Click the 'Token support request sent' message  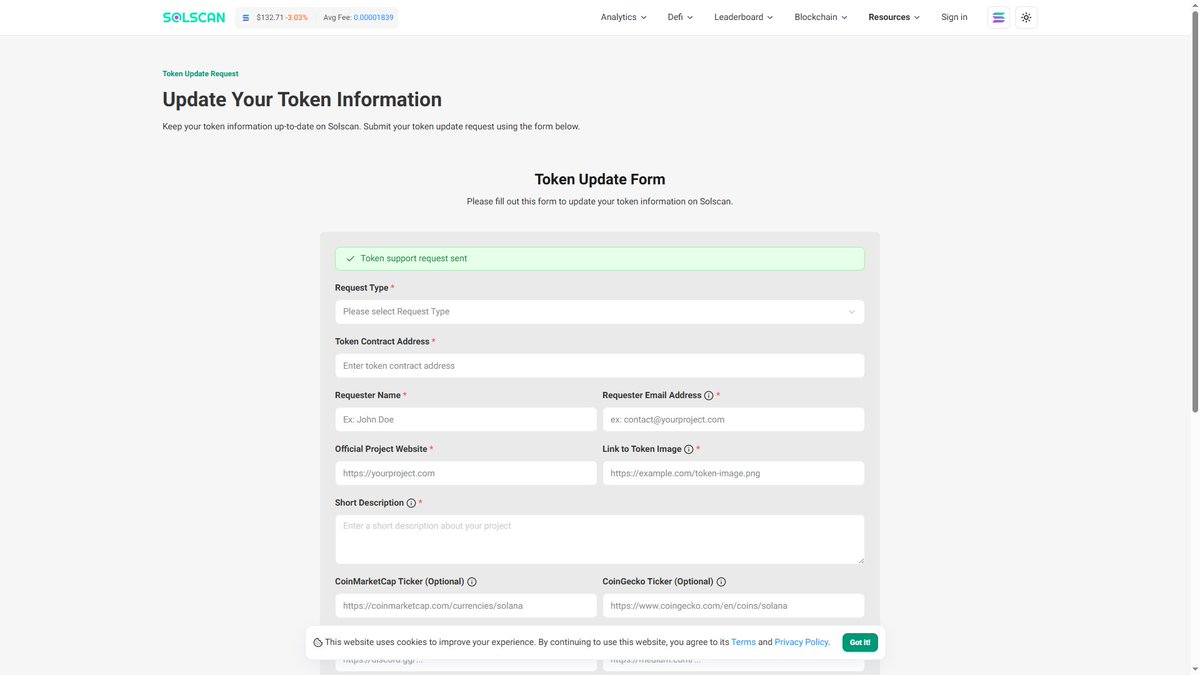[414, 259]
